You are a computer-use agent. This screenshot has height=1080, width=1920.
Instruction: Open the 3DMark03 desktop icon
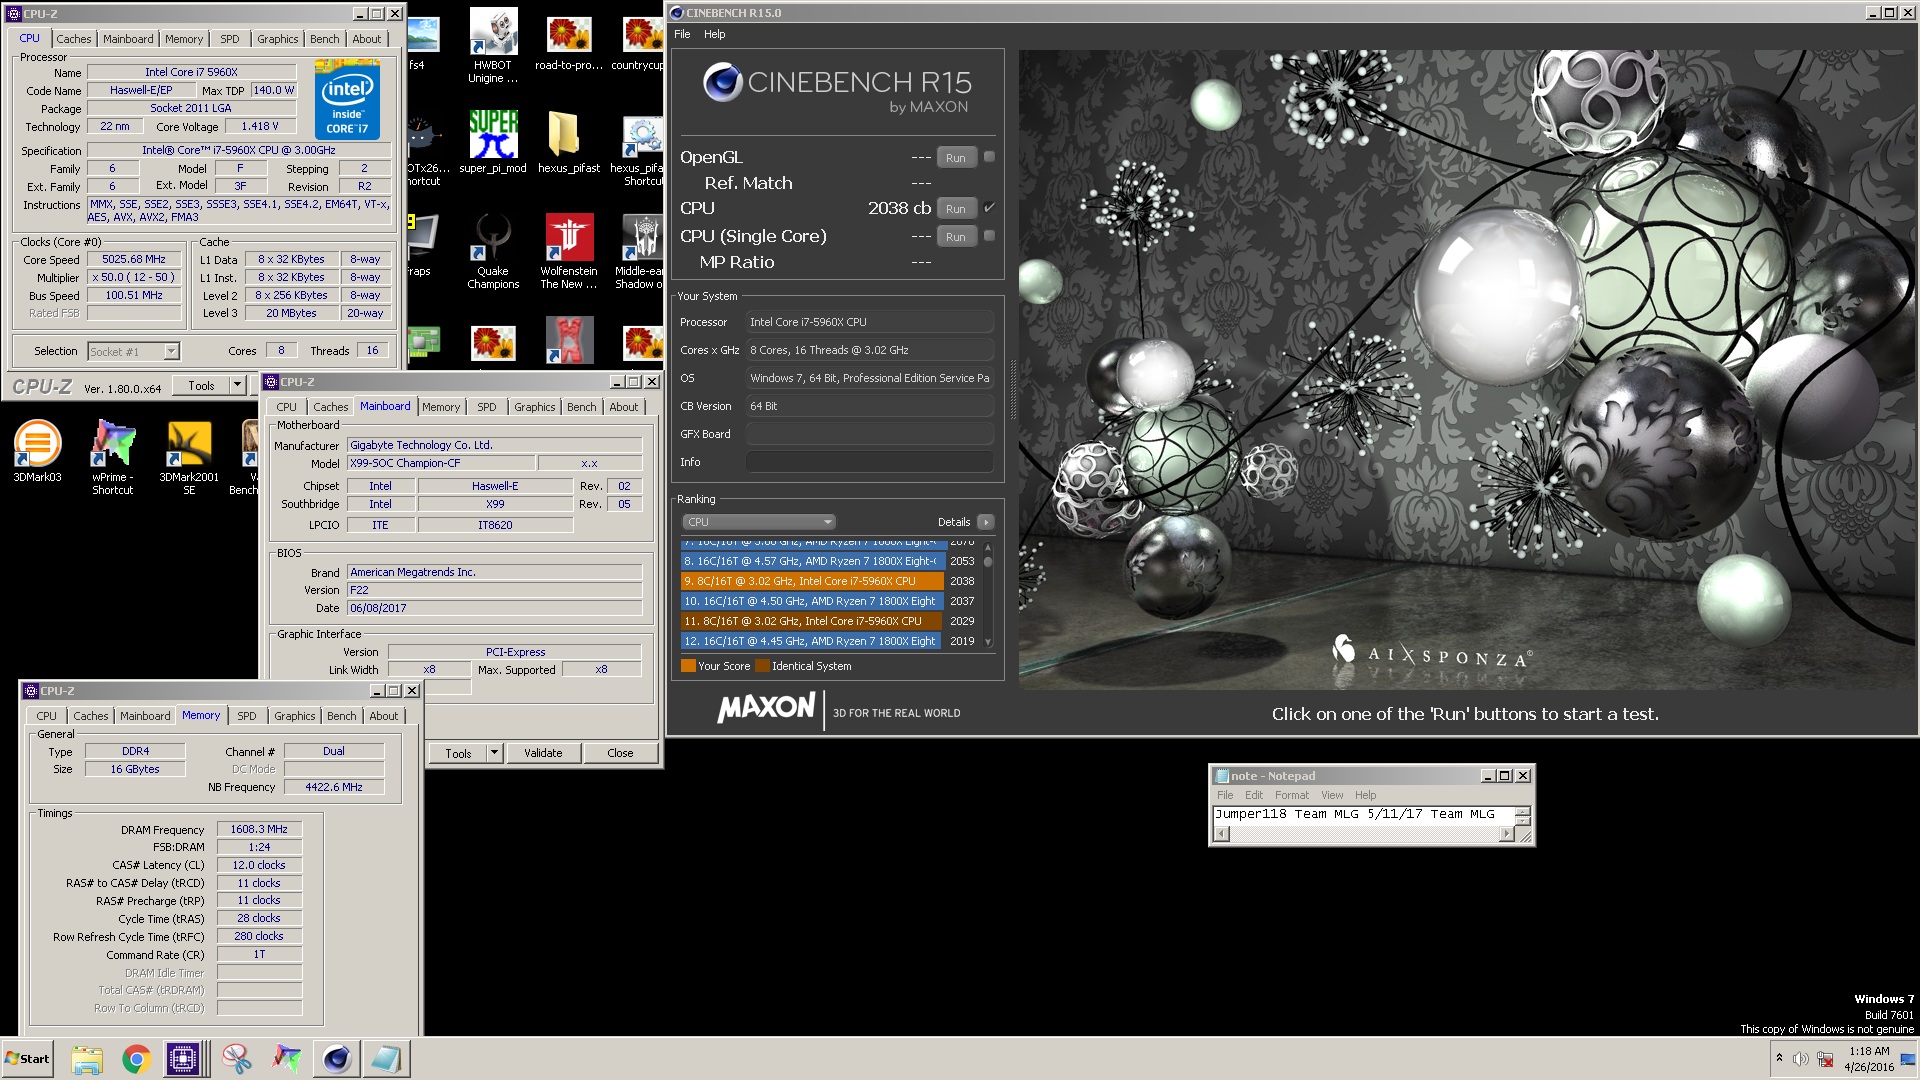[37, 451]
